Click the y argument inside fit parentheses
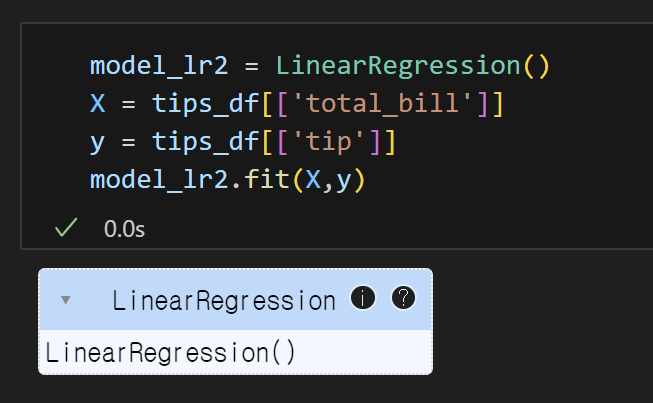This screenshot has width=653, height=403. [x=344, y=182]
